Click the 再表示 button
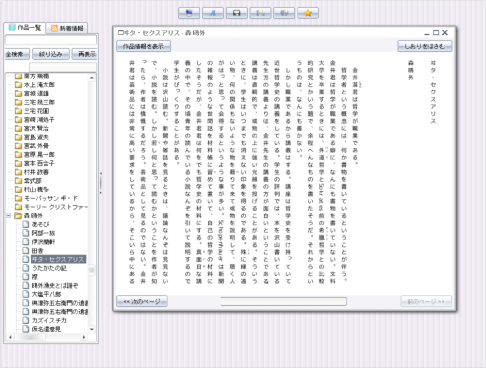The image size is (486, 368). tap(85, 54)
